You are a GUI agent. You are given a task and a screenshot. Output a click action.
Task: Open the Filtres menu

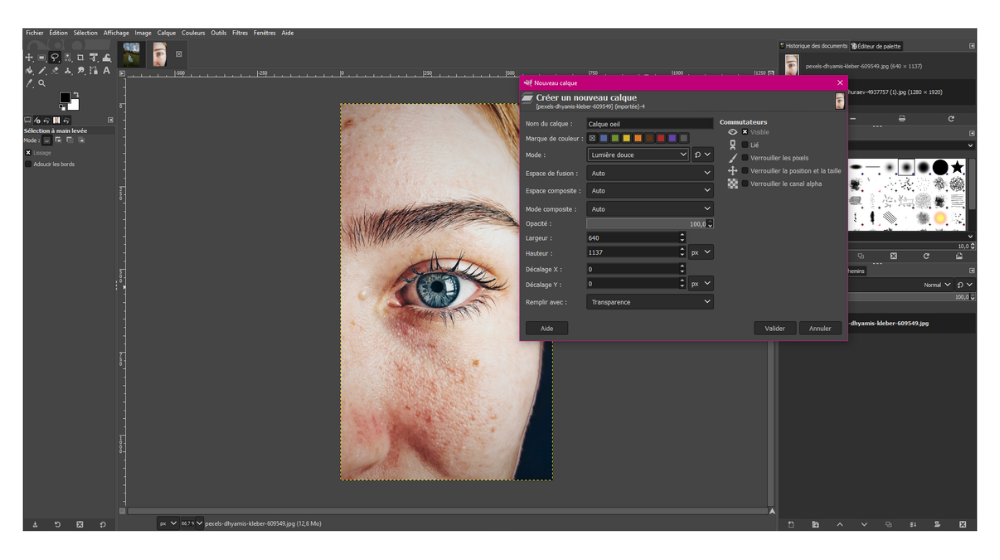(x=240, y=33)
